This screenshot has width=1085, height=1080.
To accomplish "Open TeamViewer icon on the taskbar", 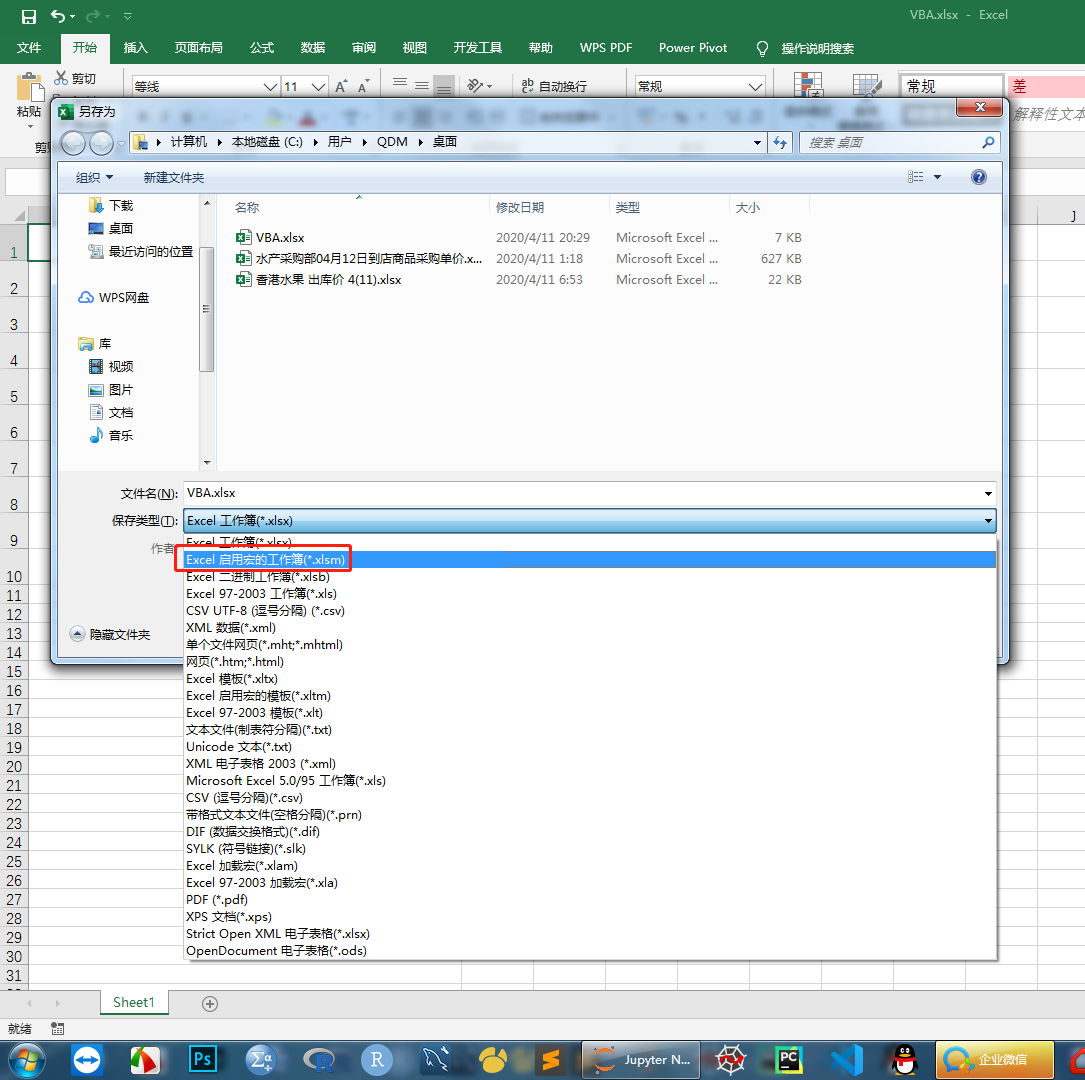I will click(87, 1059).
